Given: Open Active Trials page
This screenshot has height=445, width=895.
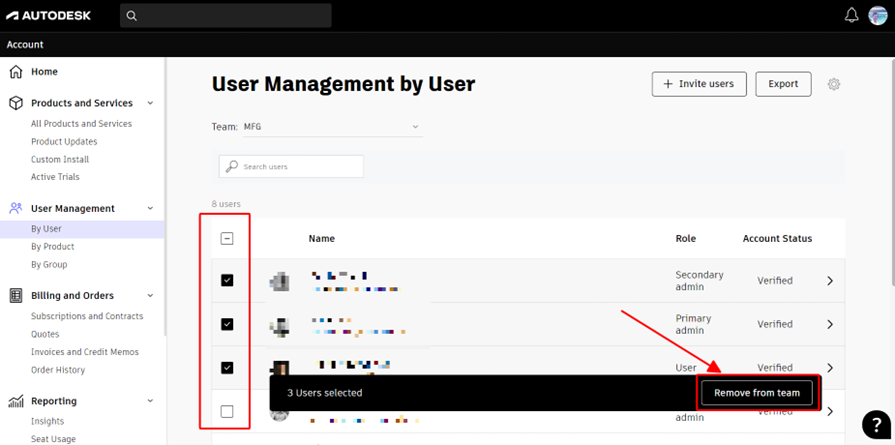Looking at the screenshot, I should (x=55, y=177).
